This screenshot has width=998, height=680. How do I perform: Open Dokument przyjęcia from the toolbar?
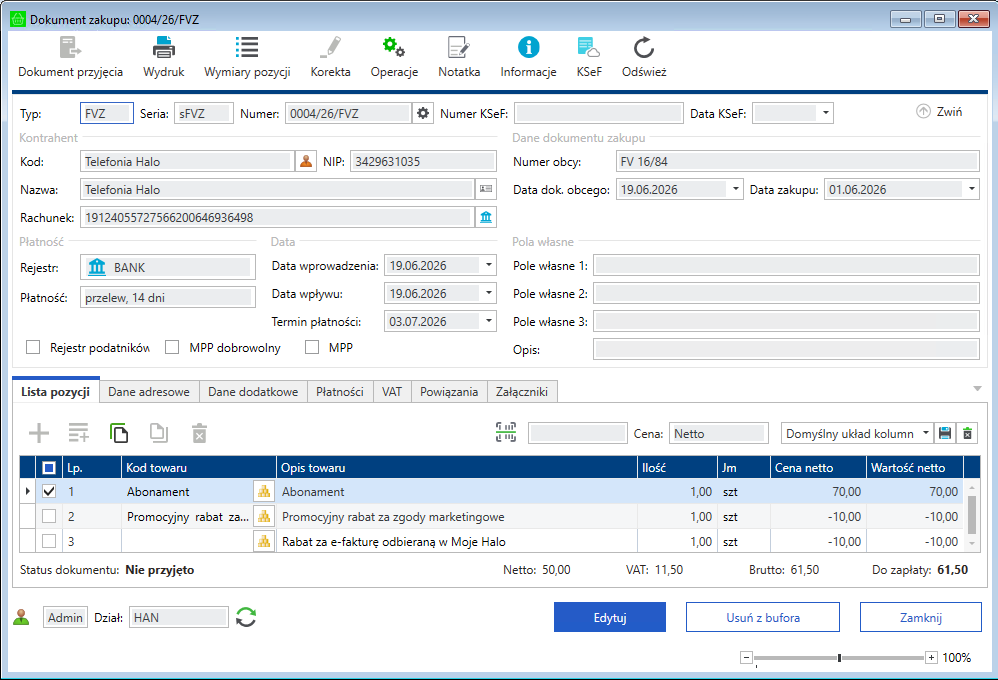point(70,57)
